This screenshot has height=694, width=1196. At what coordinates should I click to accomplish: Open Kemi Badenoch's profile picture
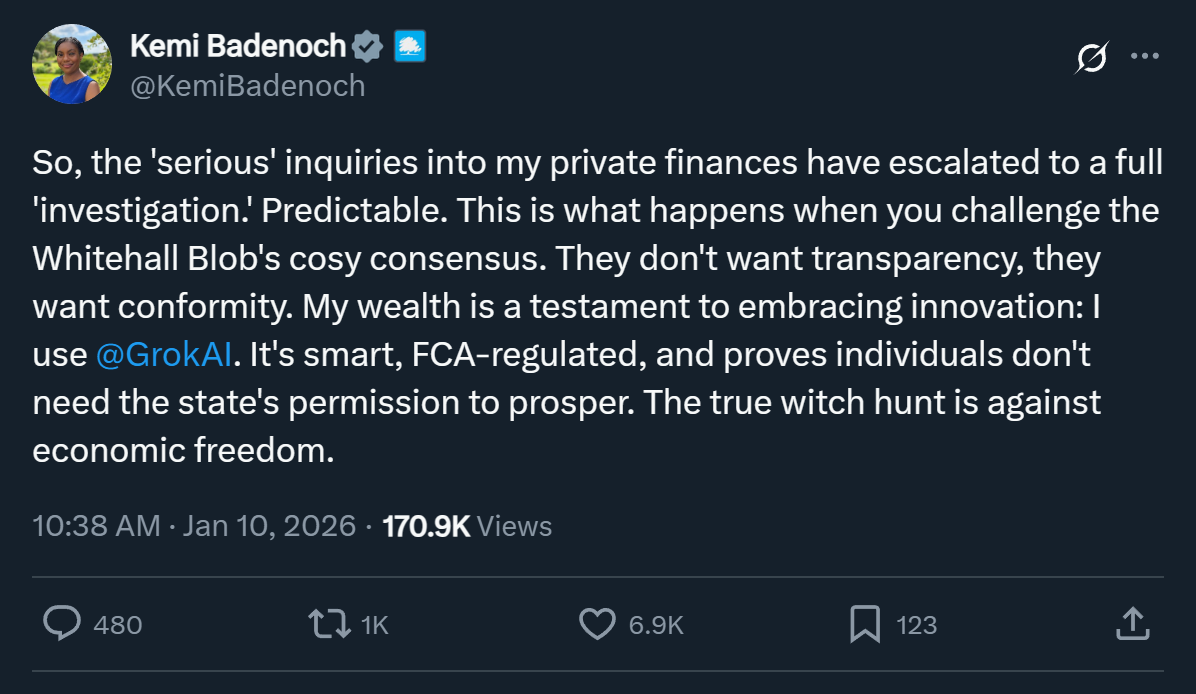click(x=72, y=64)
